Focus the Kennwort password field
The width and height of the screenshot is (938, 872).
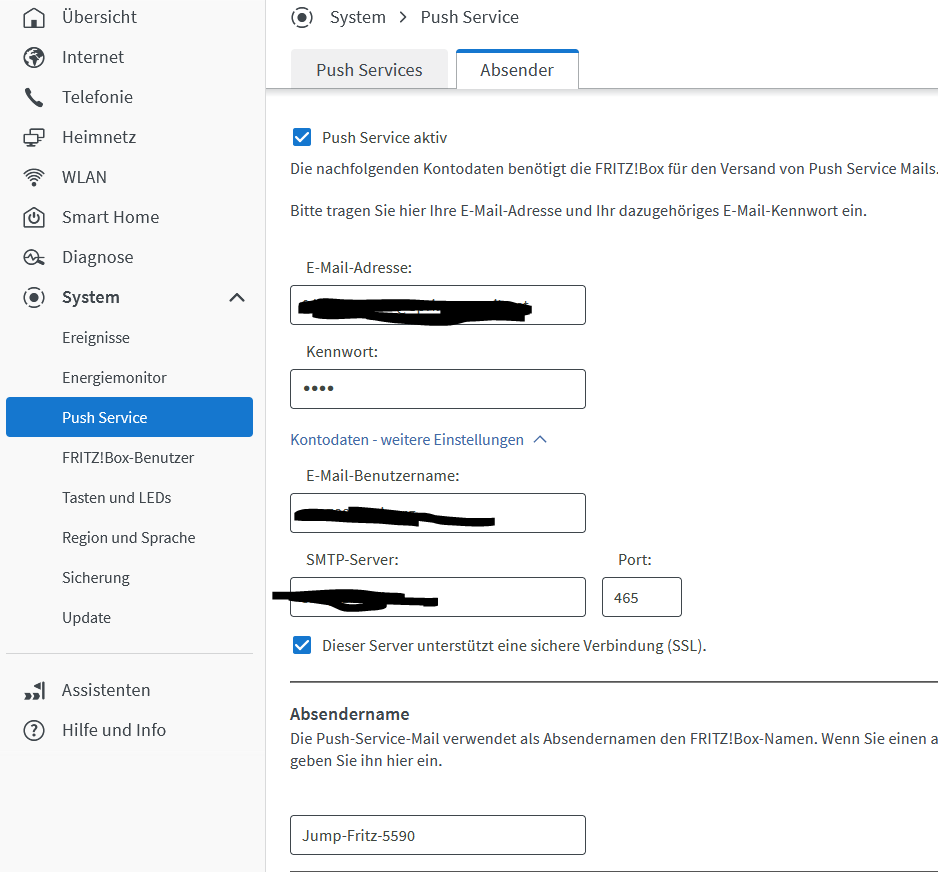coord(438,389)
